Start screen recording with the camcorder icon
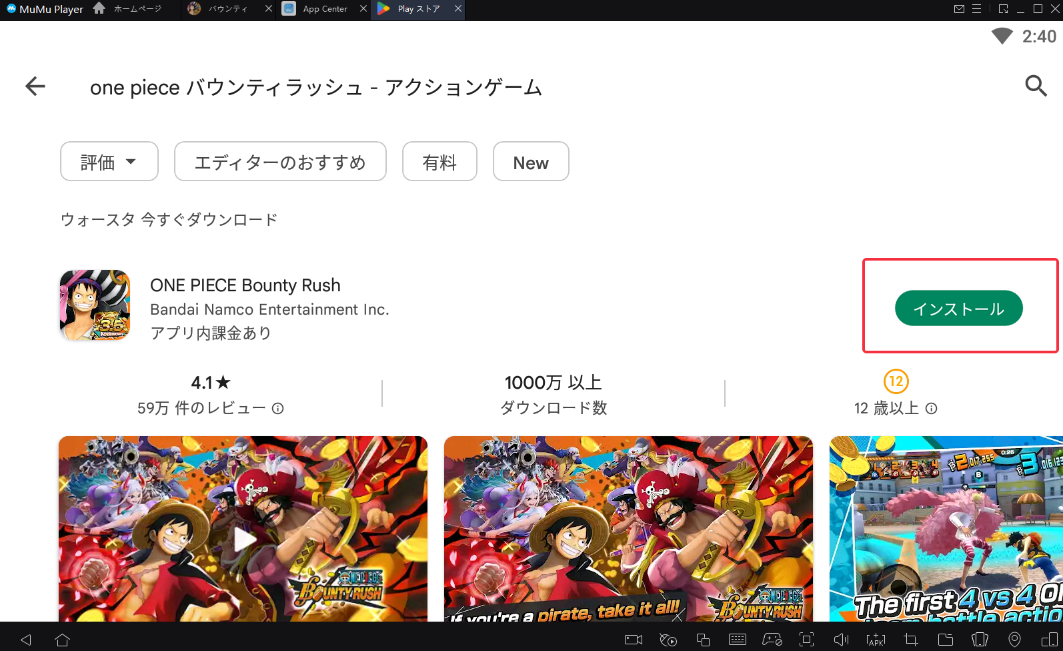This screenshot has width=1063, height=651. coord(633,639)
